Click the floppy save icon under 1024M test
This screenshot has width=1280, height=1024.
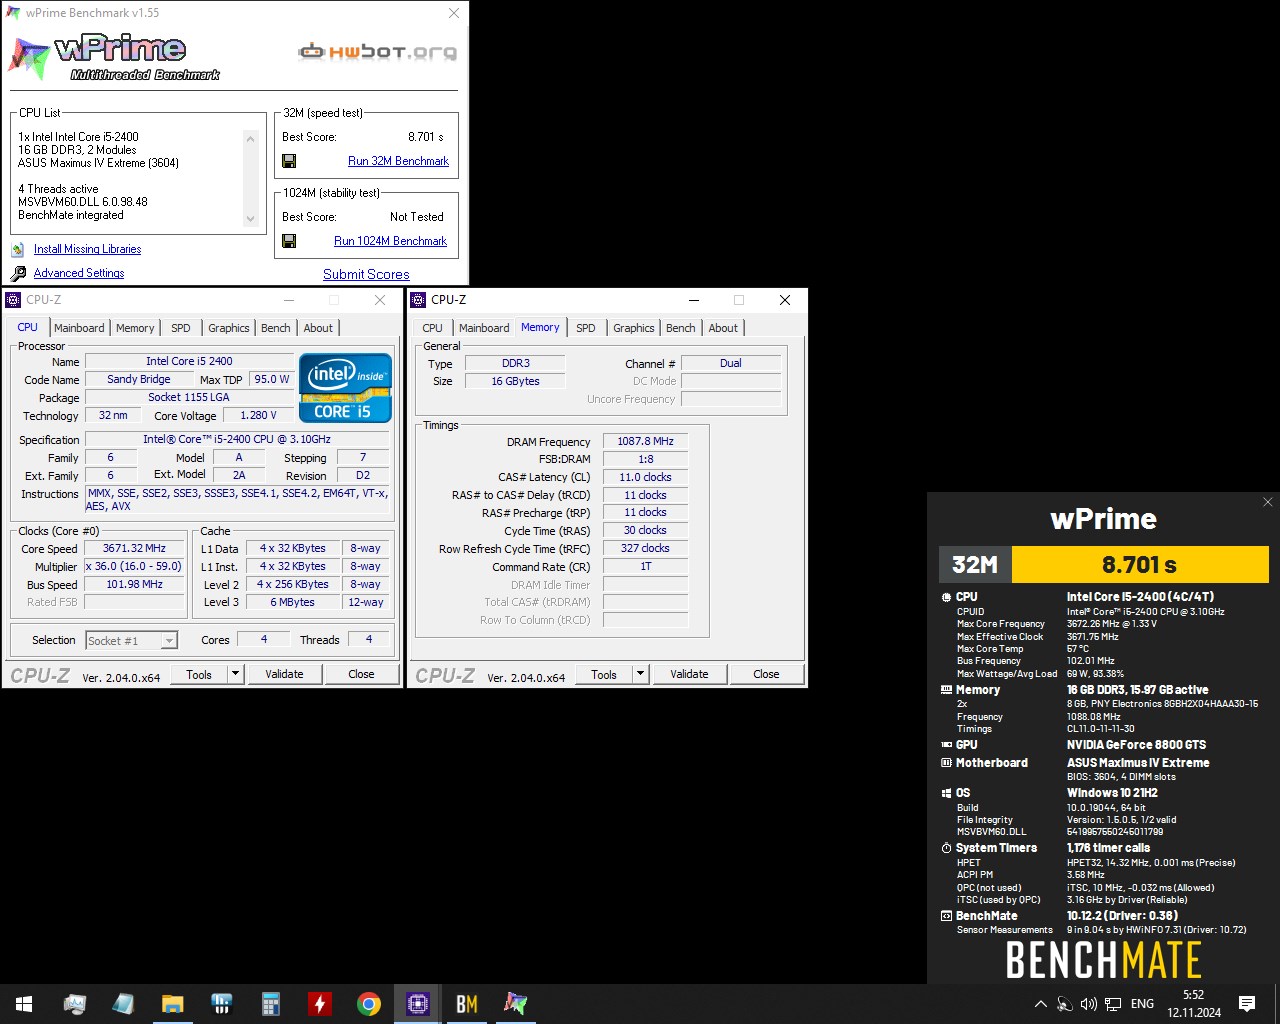pos(289,241)
